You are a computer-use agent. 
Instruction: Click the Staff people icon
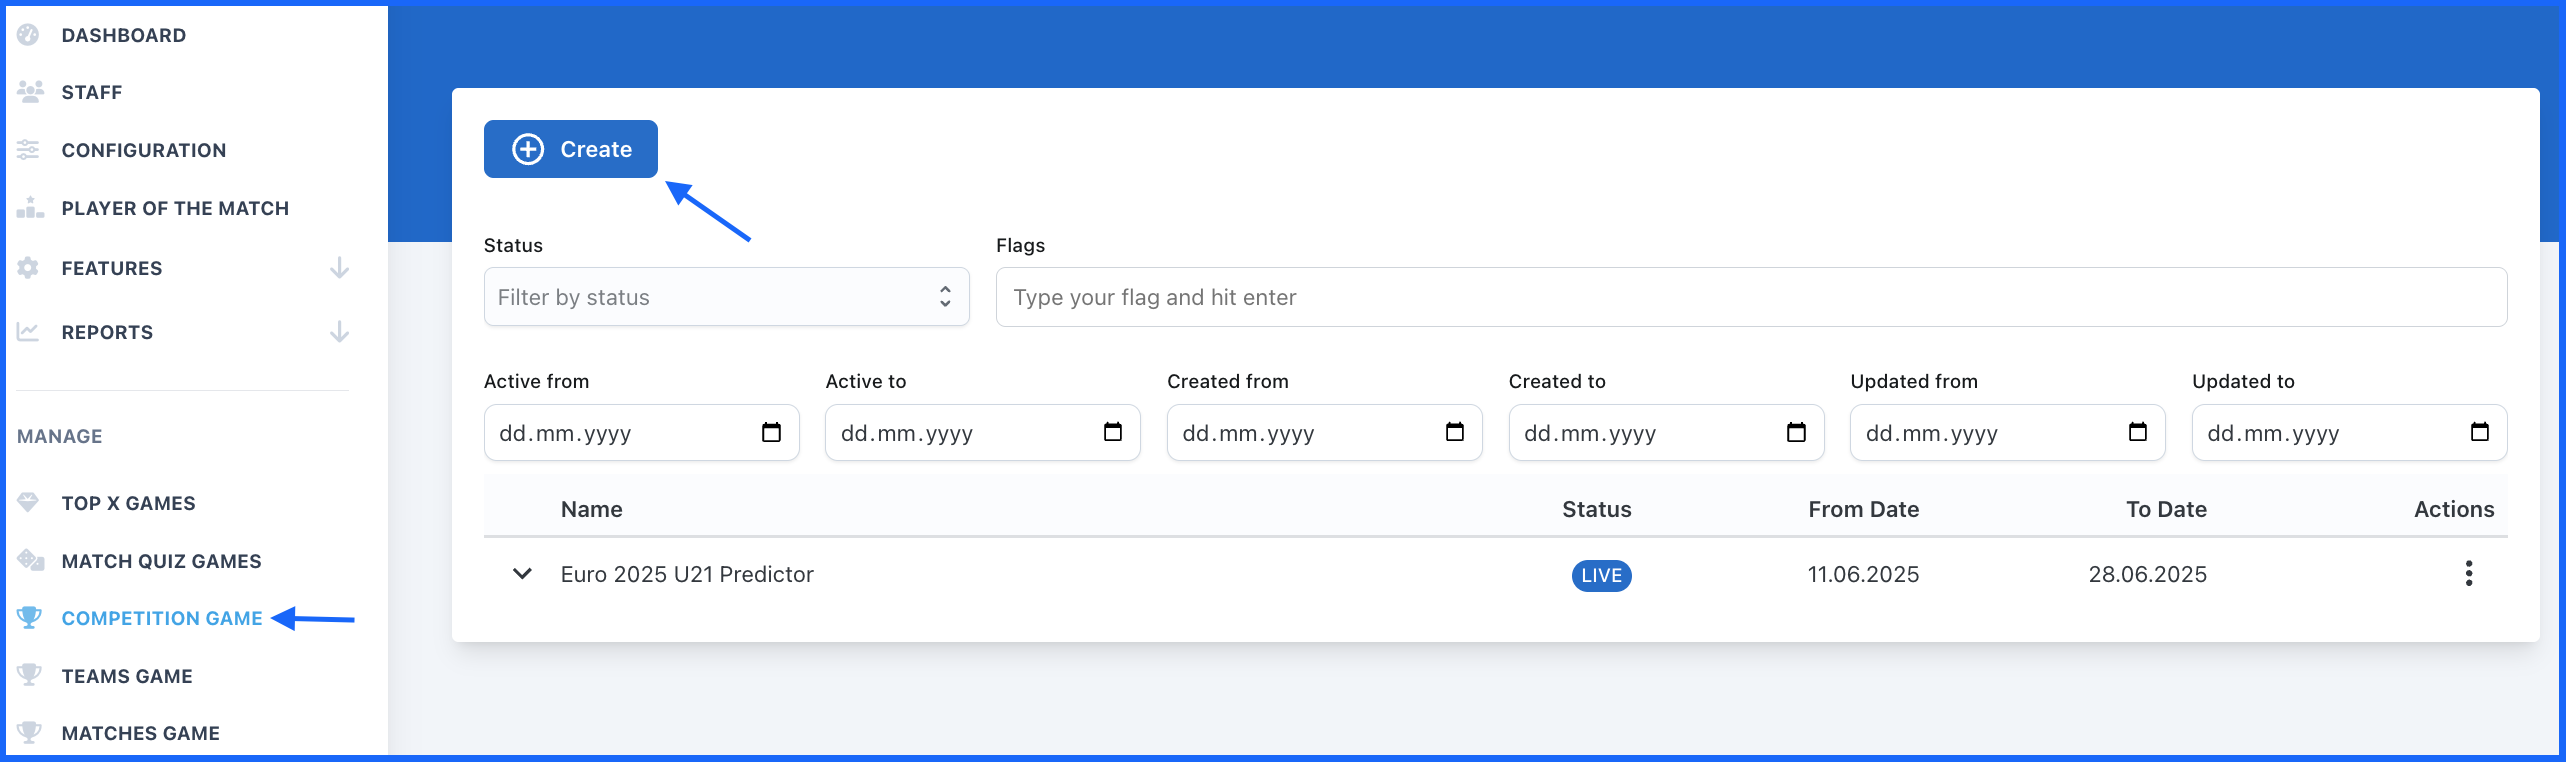[x=30, y=92]
